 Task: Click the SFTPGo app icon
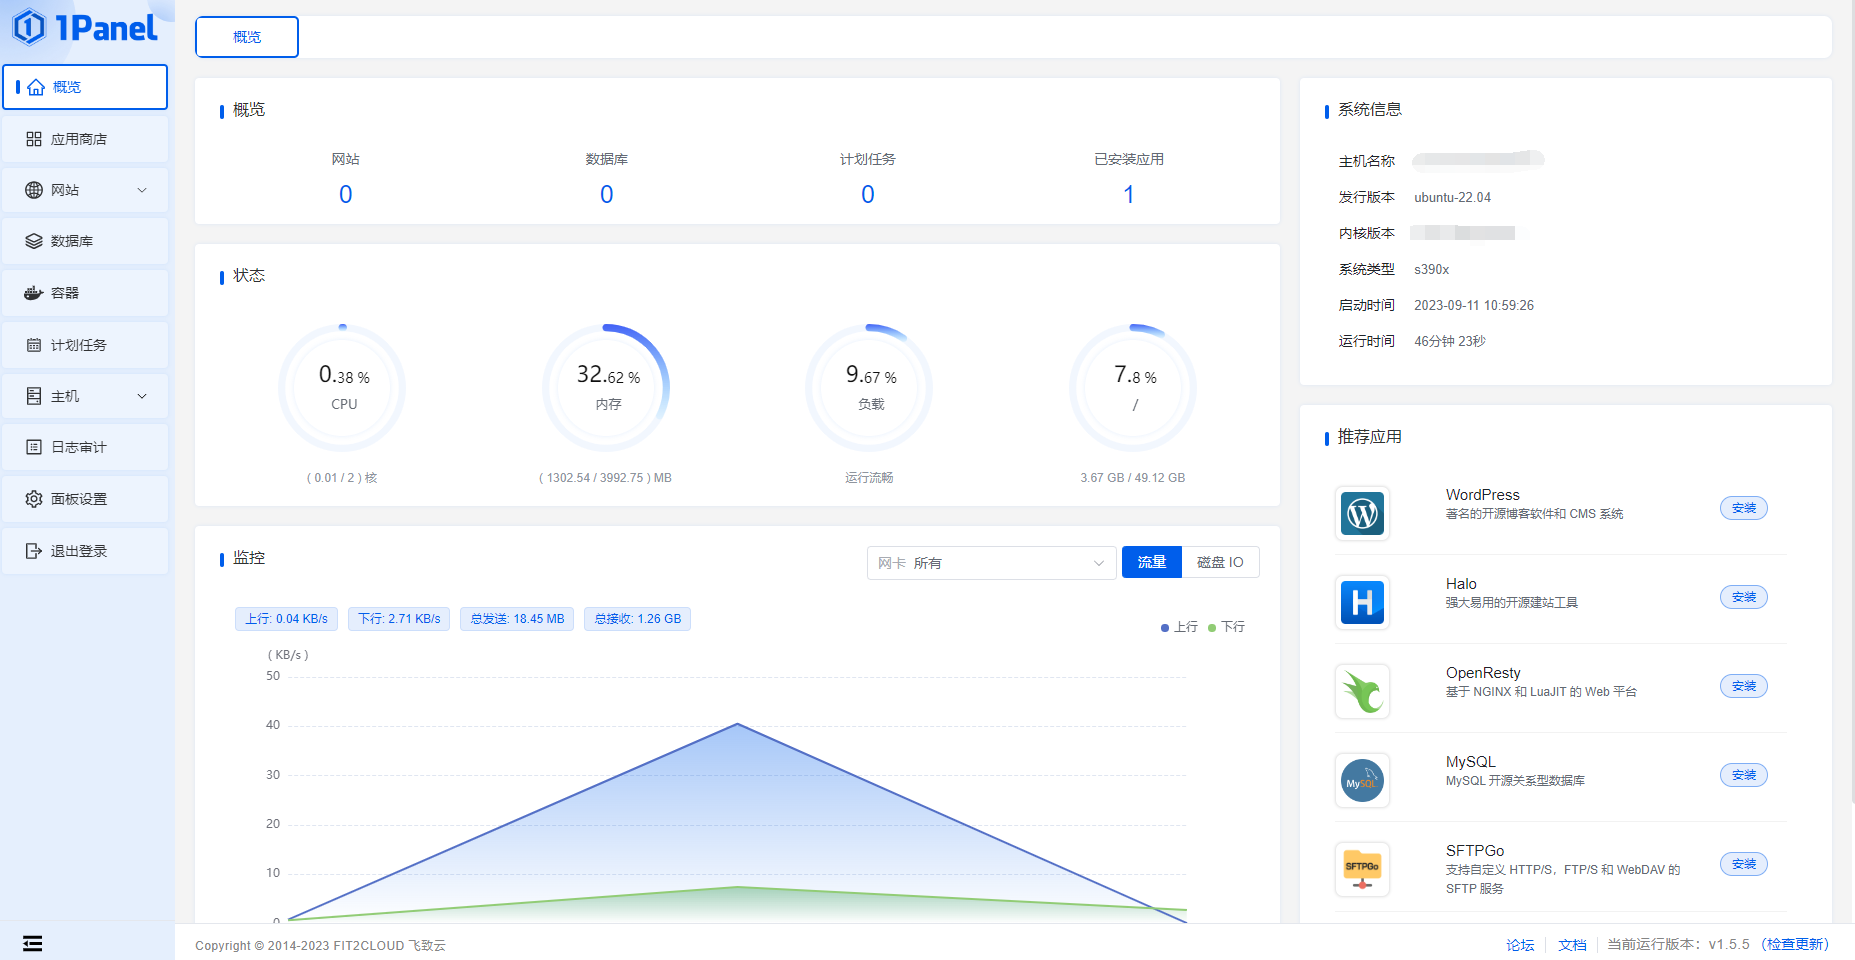click(x=1362, y=869)
